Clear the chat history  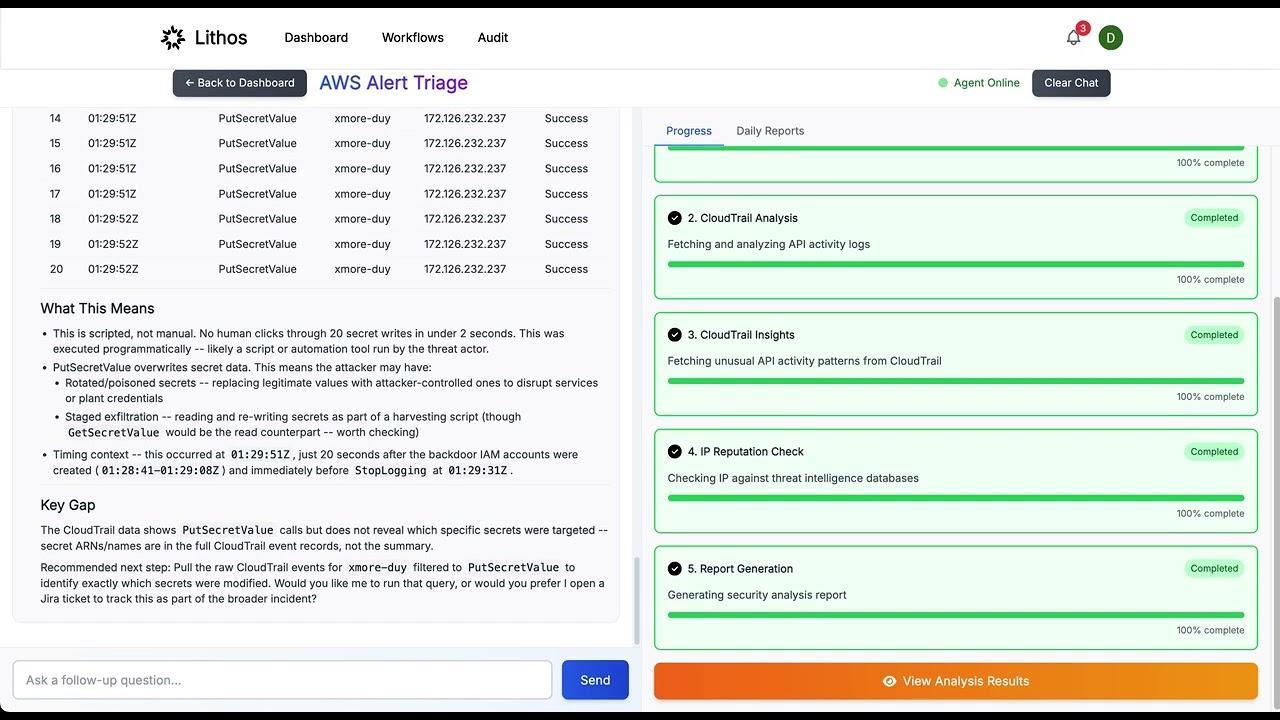coord(1071,83)
